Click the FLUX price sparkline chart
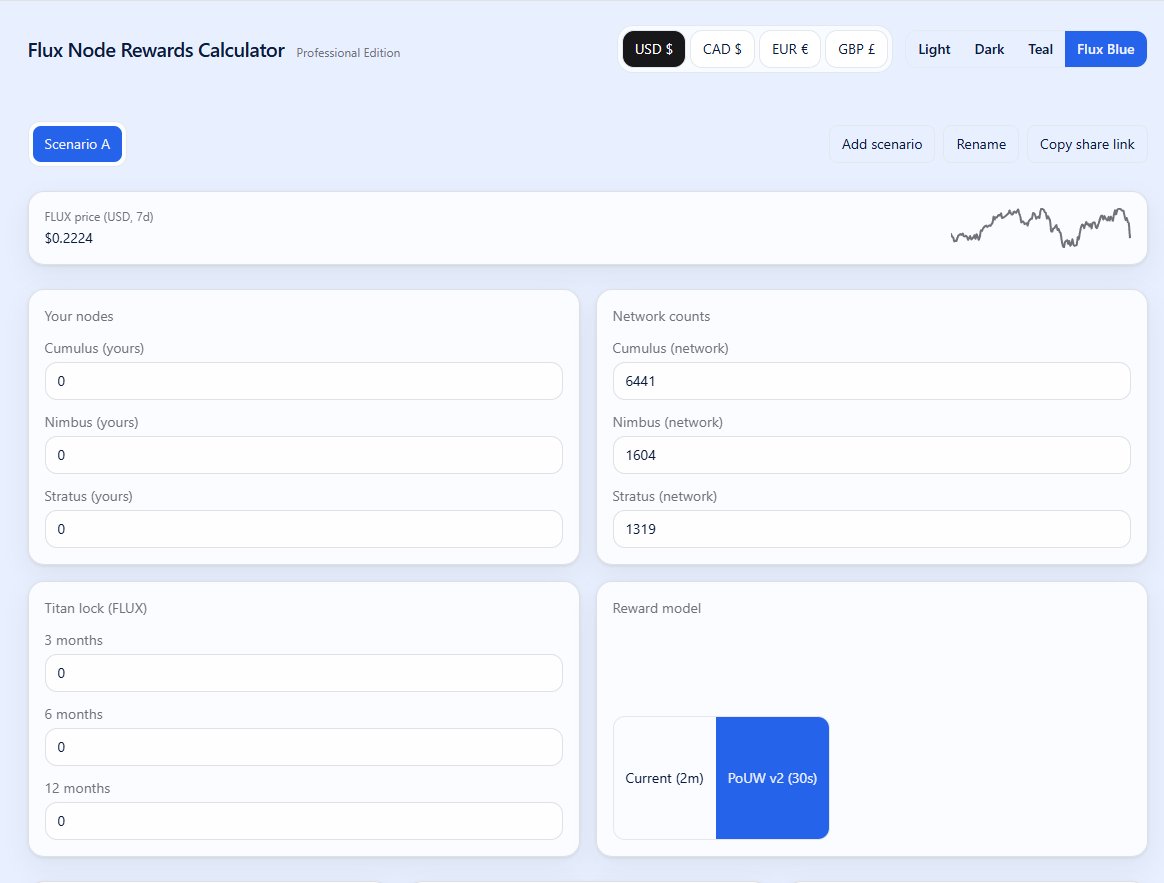This screenshot has width=1164, height=883. [1041, 227]
